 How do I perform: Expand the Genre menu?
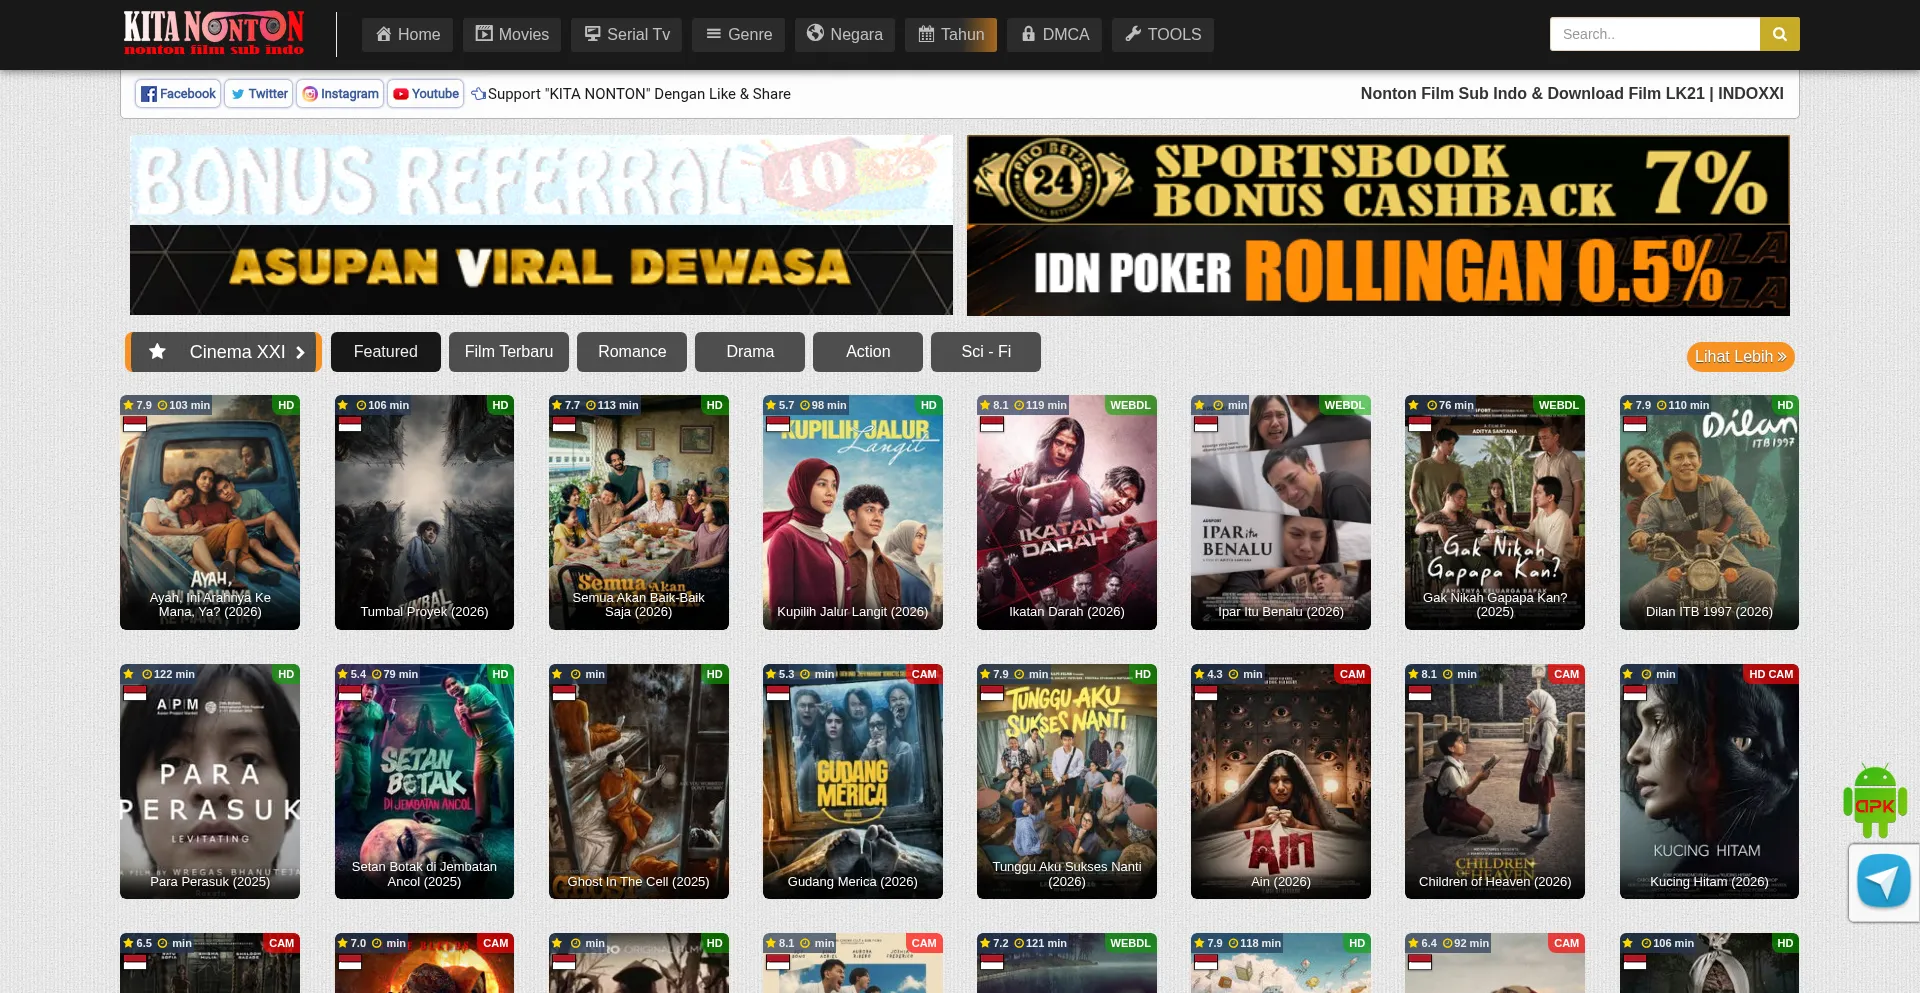coord(739,35)
